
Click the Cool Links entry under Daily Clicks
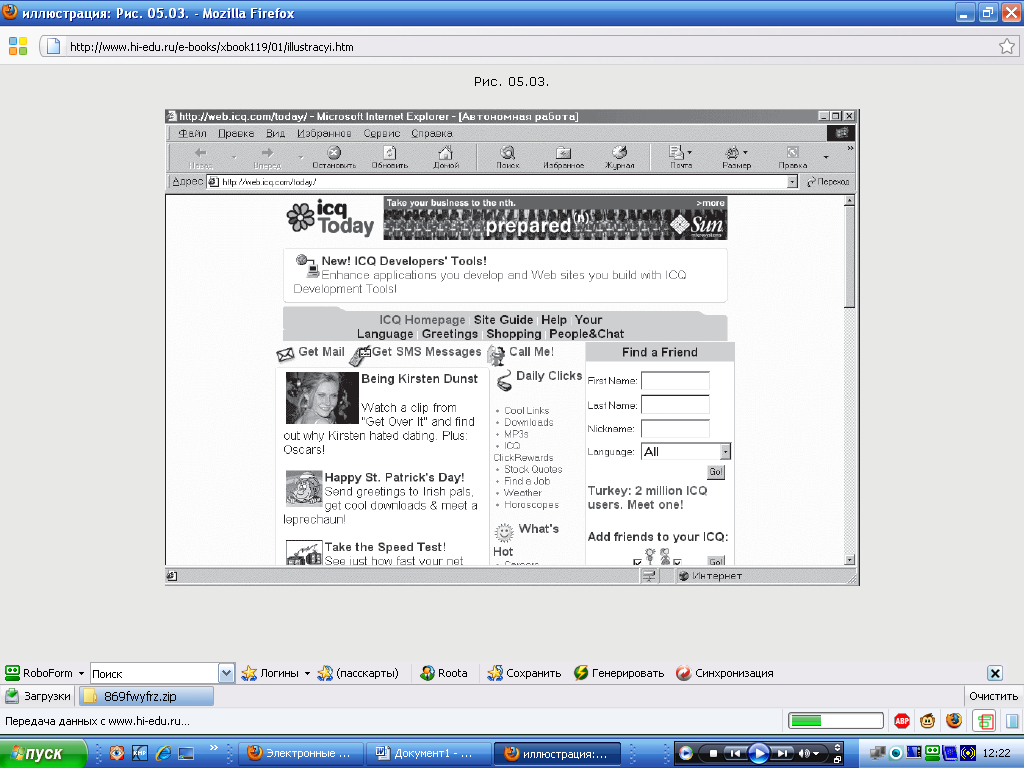[x=526, y=410]
